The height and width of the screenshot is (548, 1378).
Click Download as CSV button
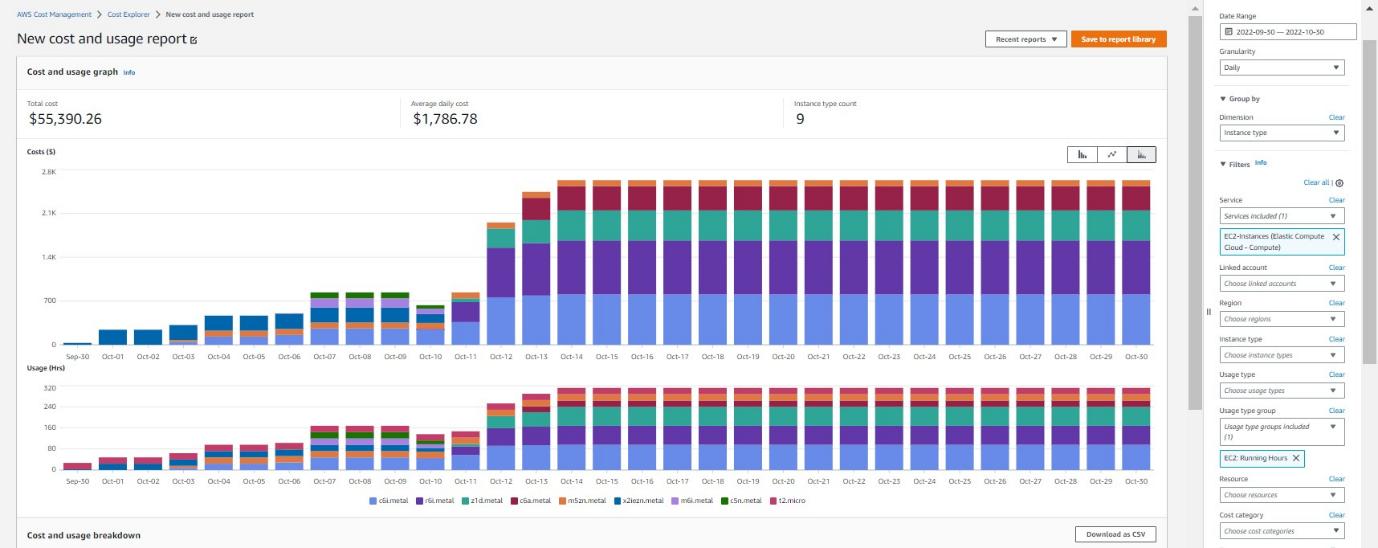point(1115,535)
